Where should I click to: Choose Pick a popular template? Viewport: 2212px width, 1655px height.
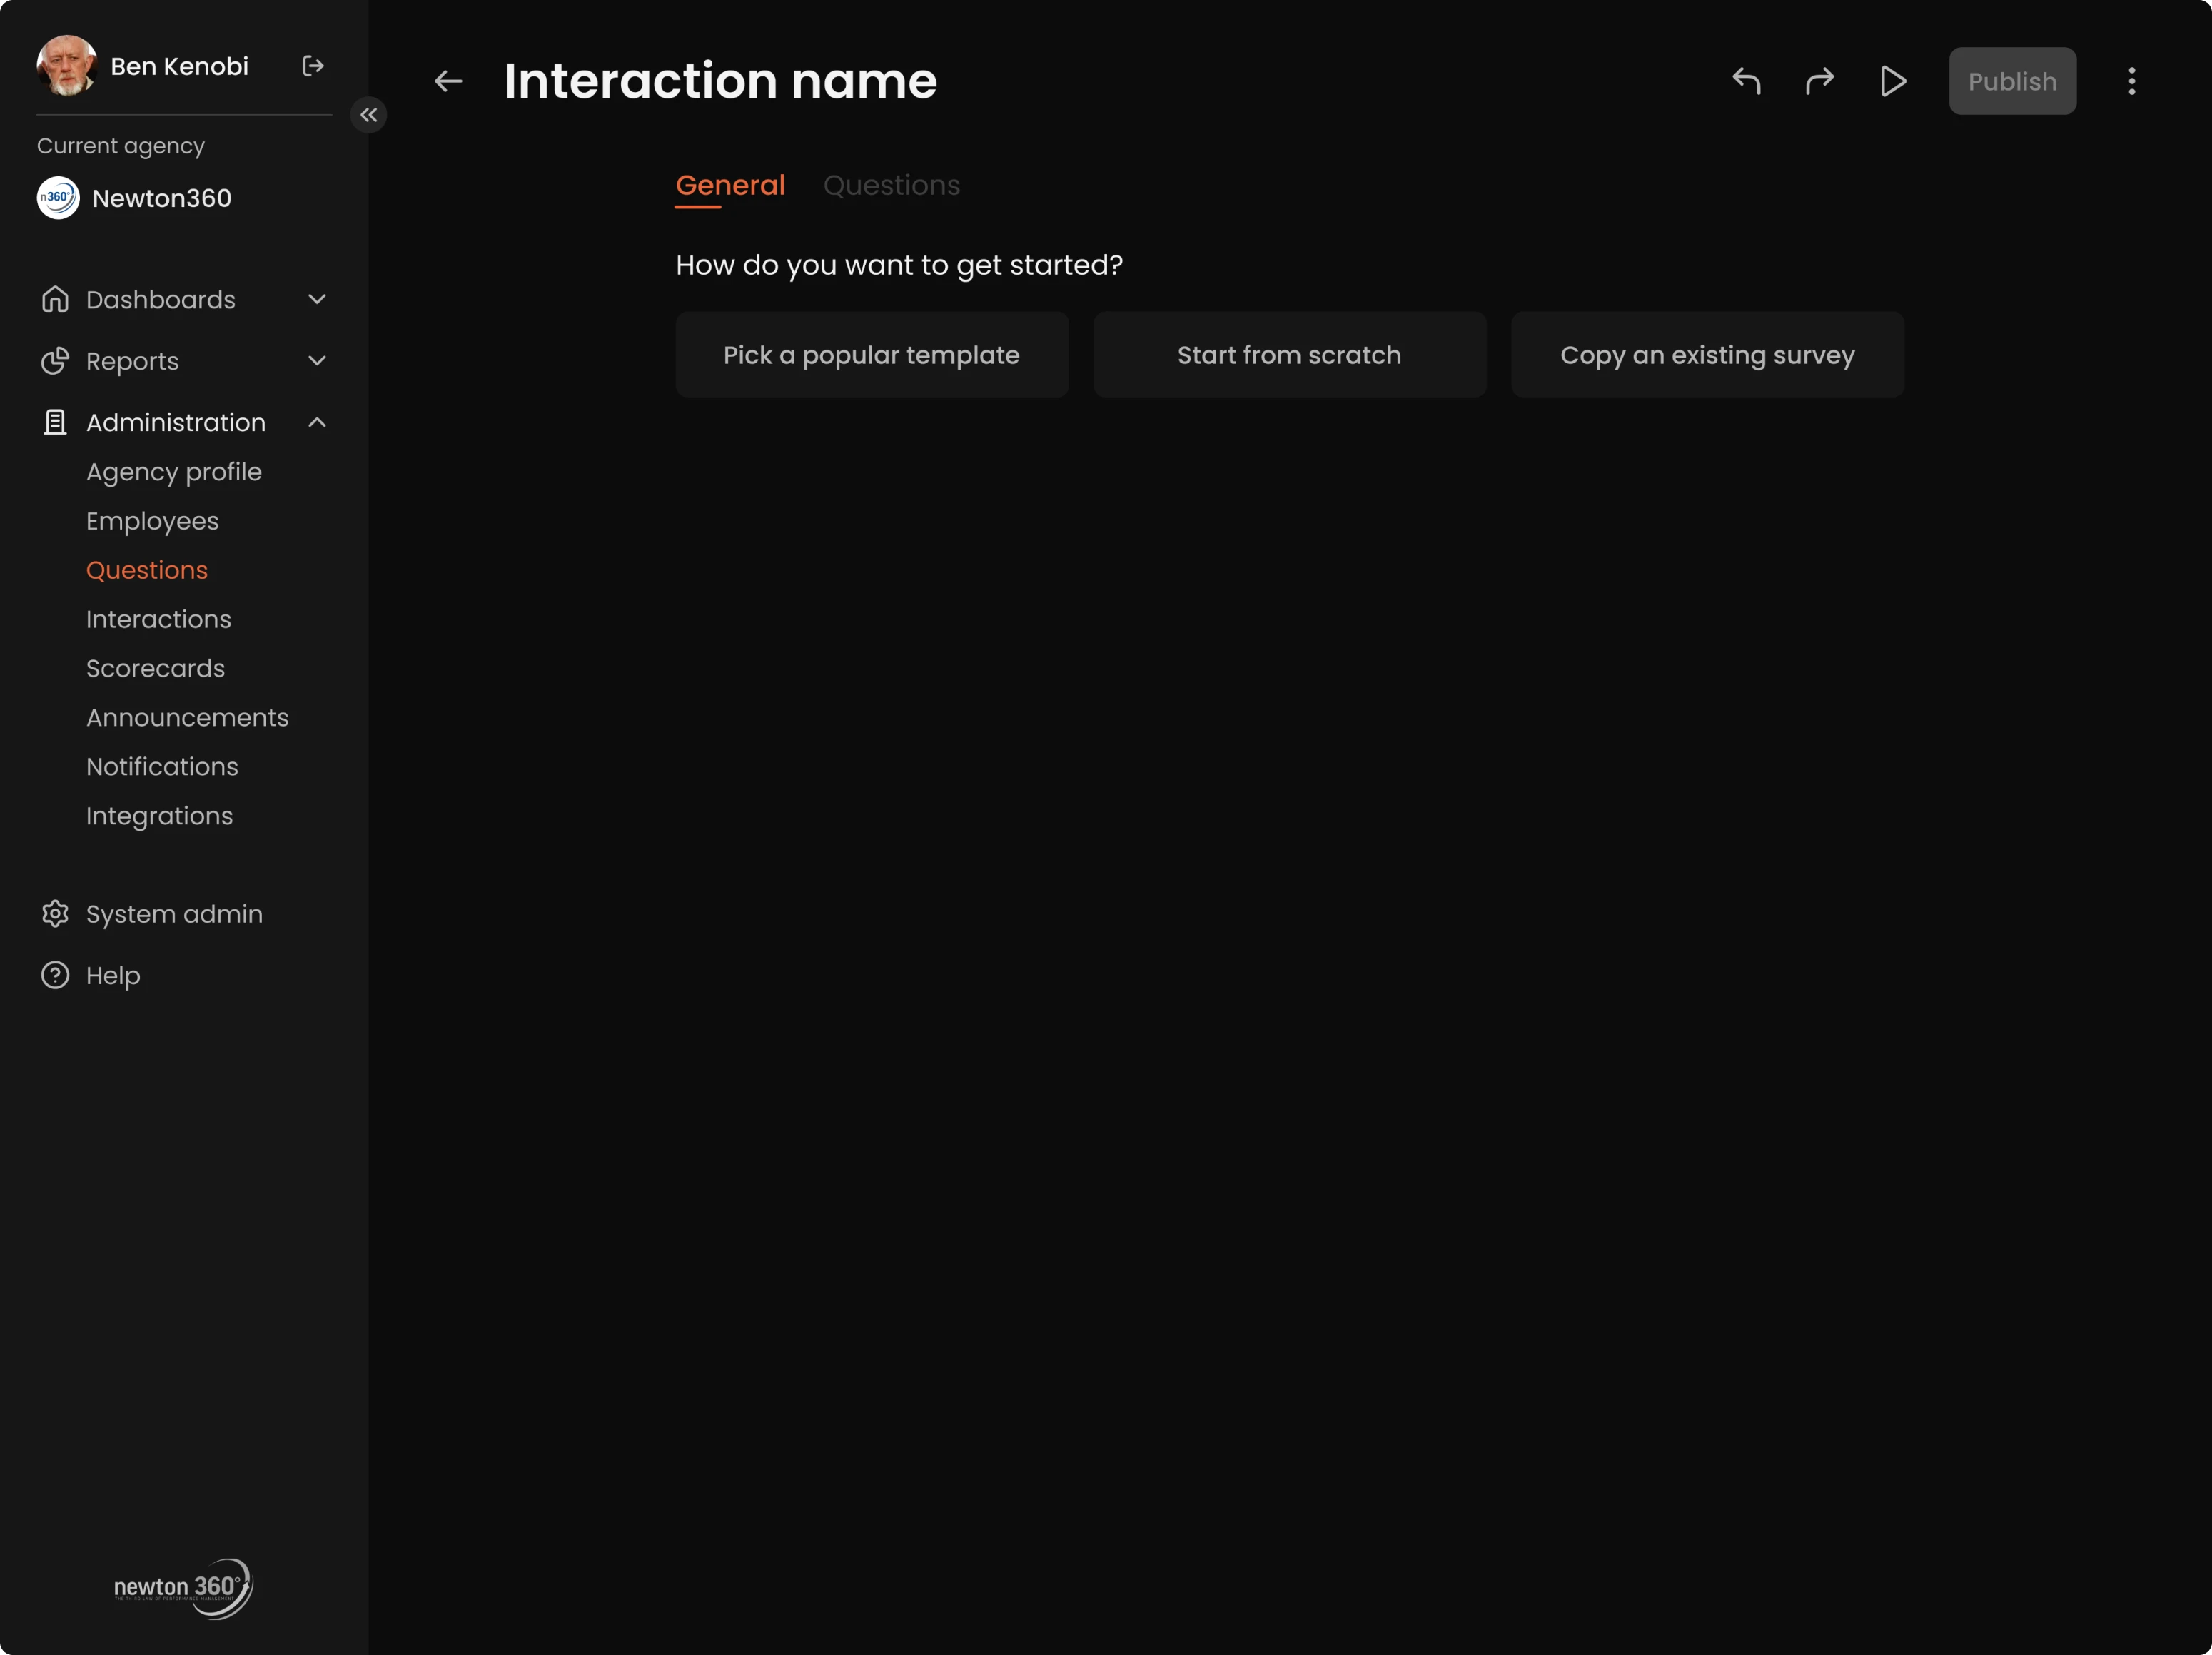[x=871, y=355]
